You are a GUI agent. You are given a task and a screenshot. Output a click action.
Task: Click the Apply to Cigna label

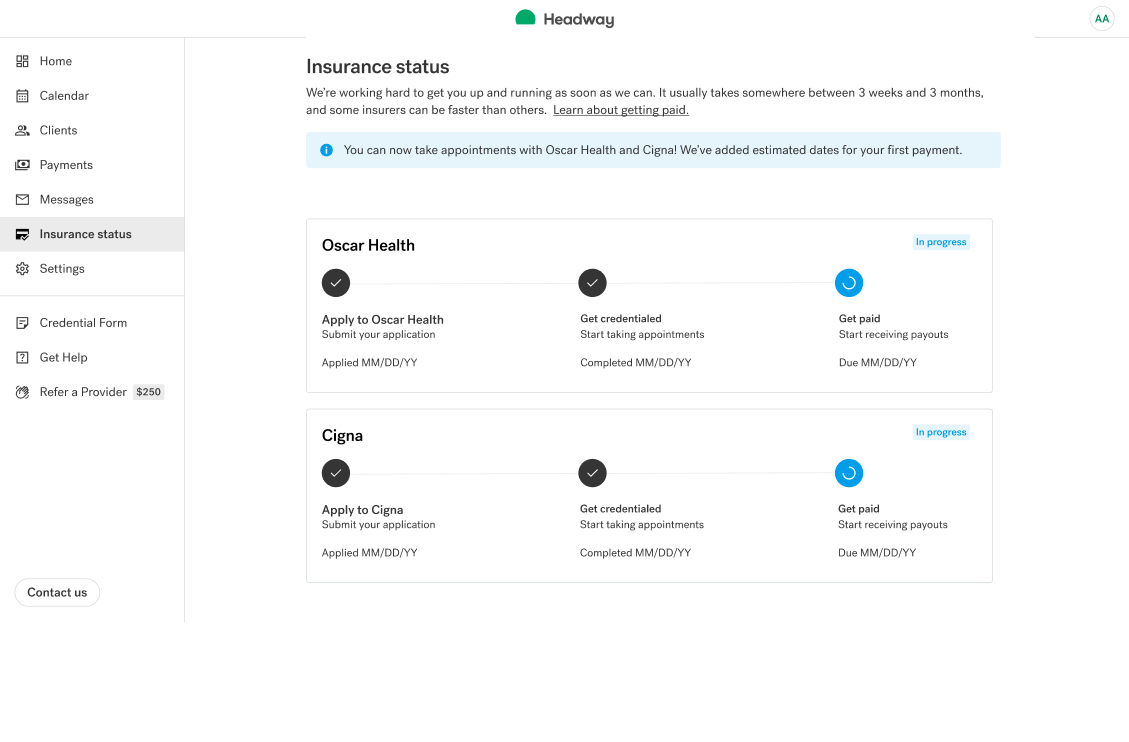pos(362,510)
